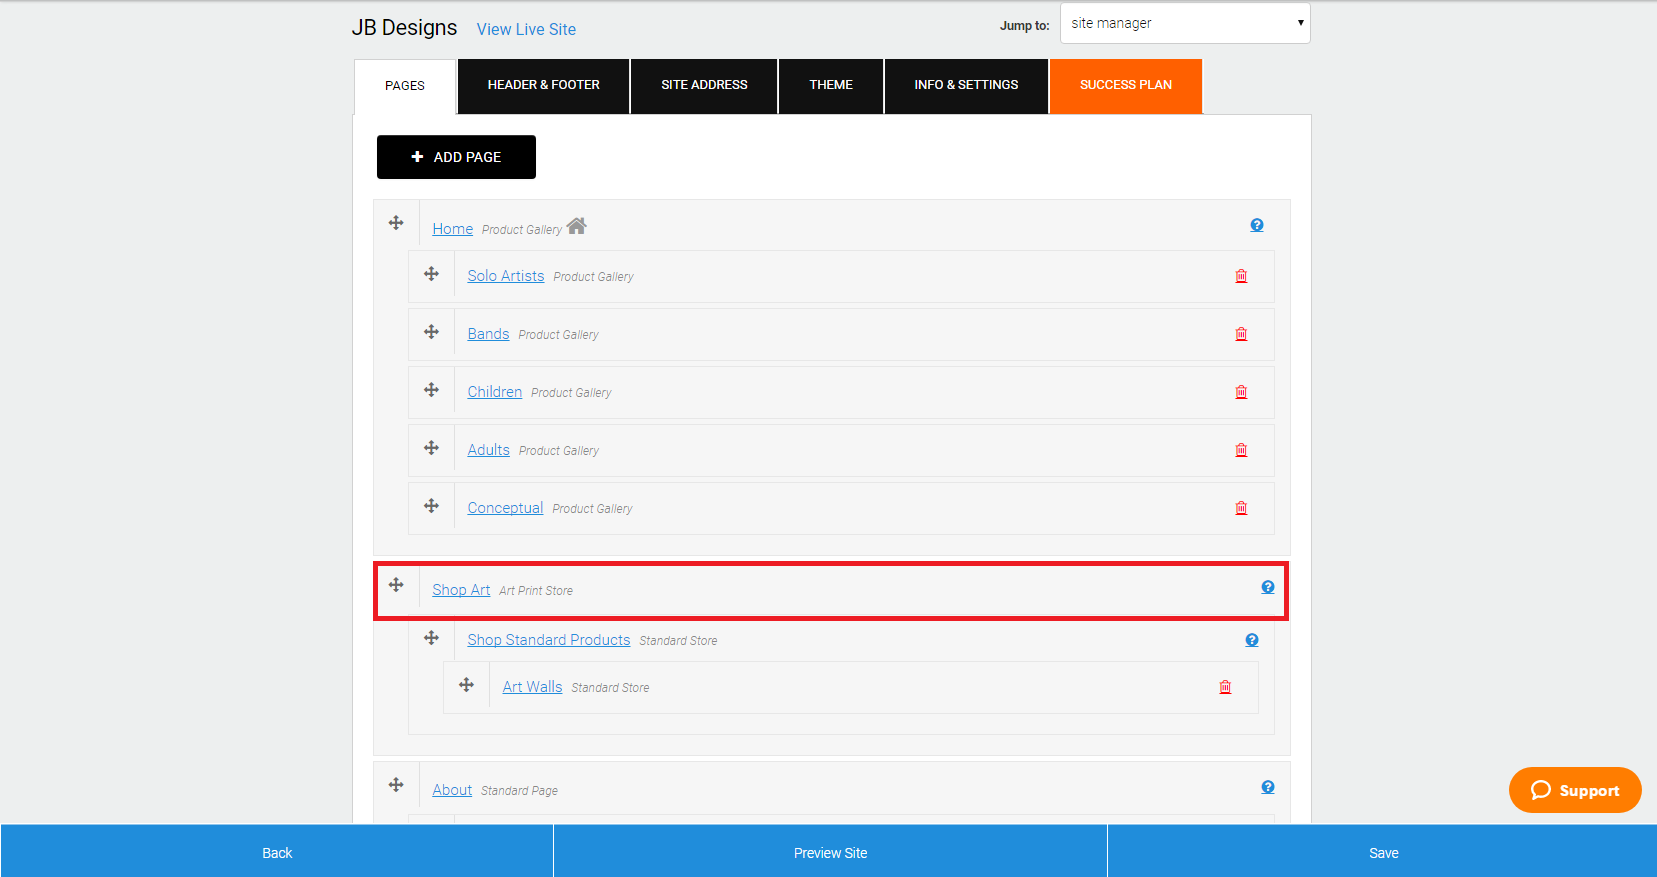Open the Conceptual page link
The width and height of the screenshot is (1657, 877).
coord(505,508)
